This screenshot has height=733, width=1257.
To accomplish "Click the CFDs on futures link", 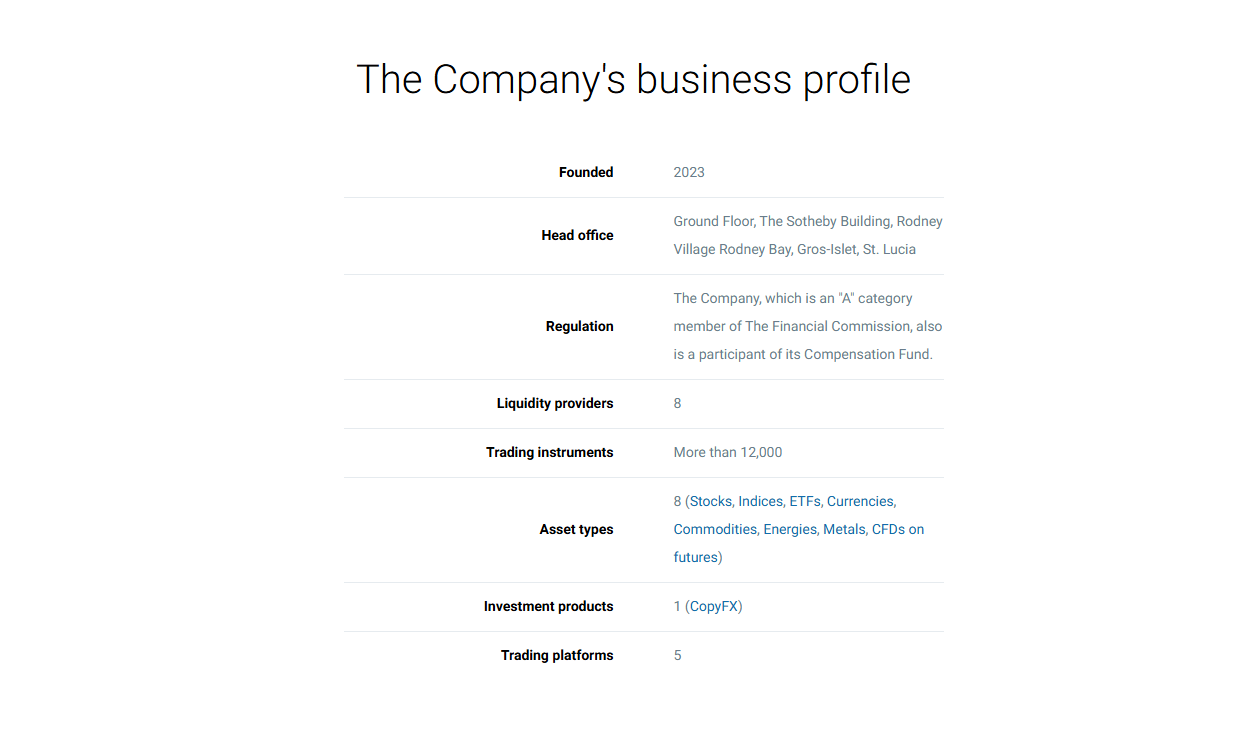I will pyautogui.click(x=897, y=529).
